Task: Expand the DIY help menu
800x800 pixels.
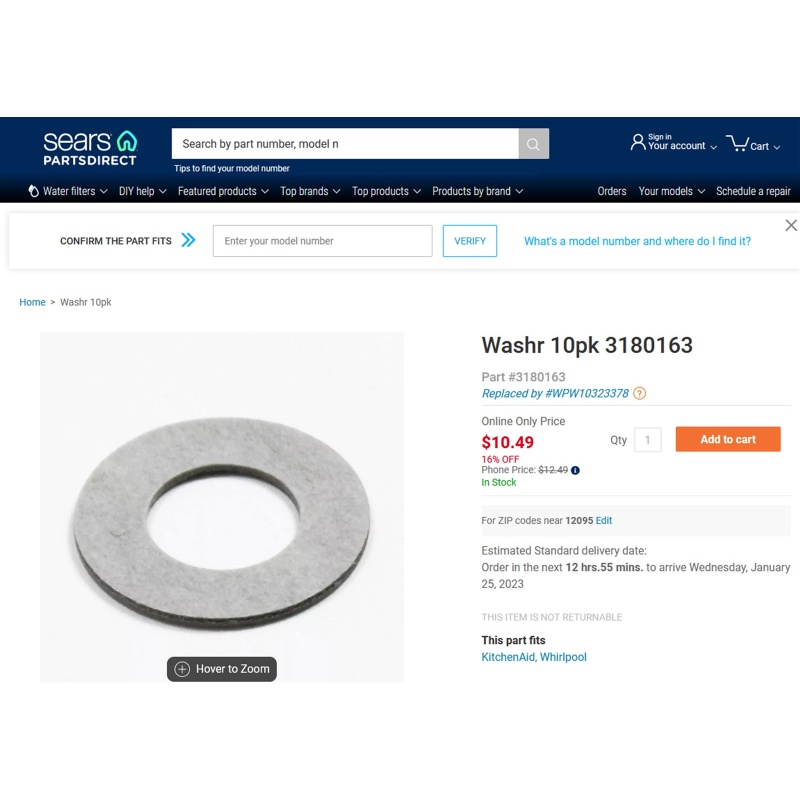Action: (142, 191)
